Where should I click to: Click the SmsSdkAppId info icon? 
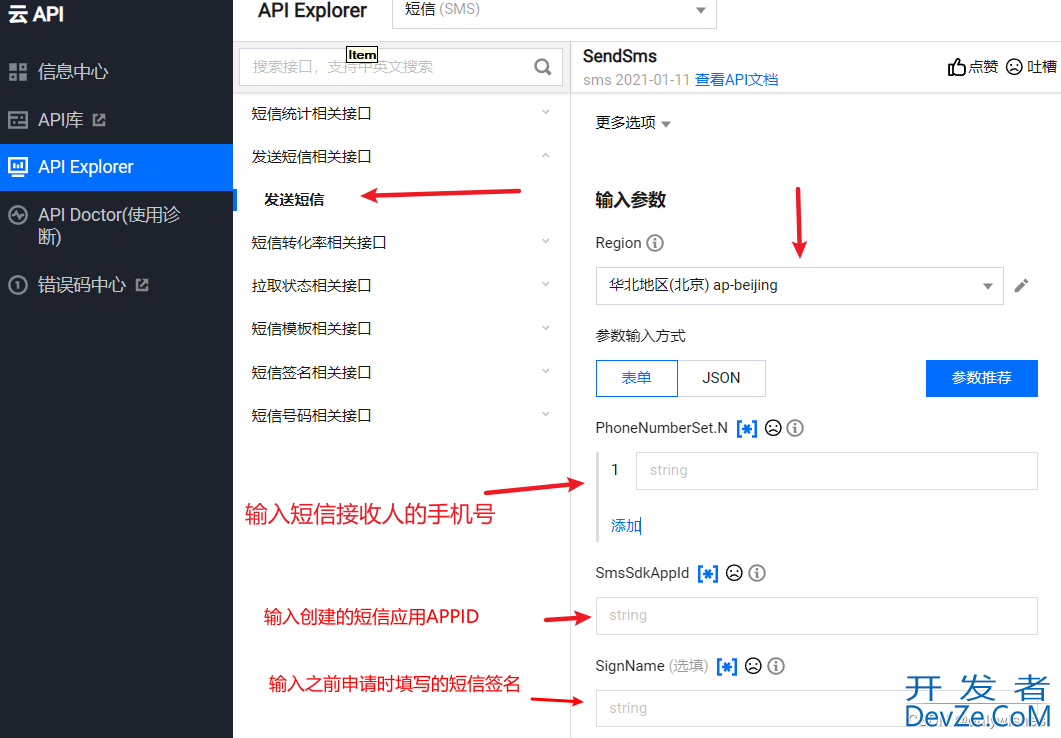click(757, 573)
